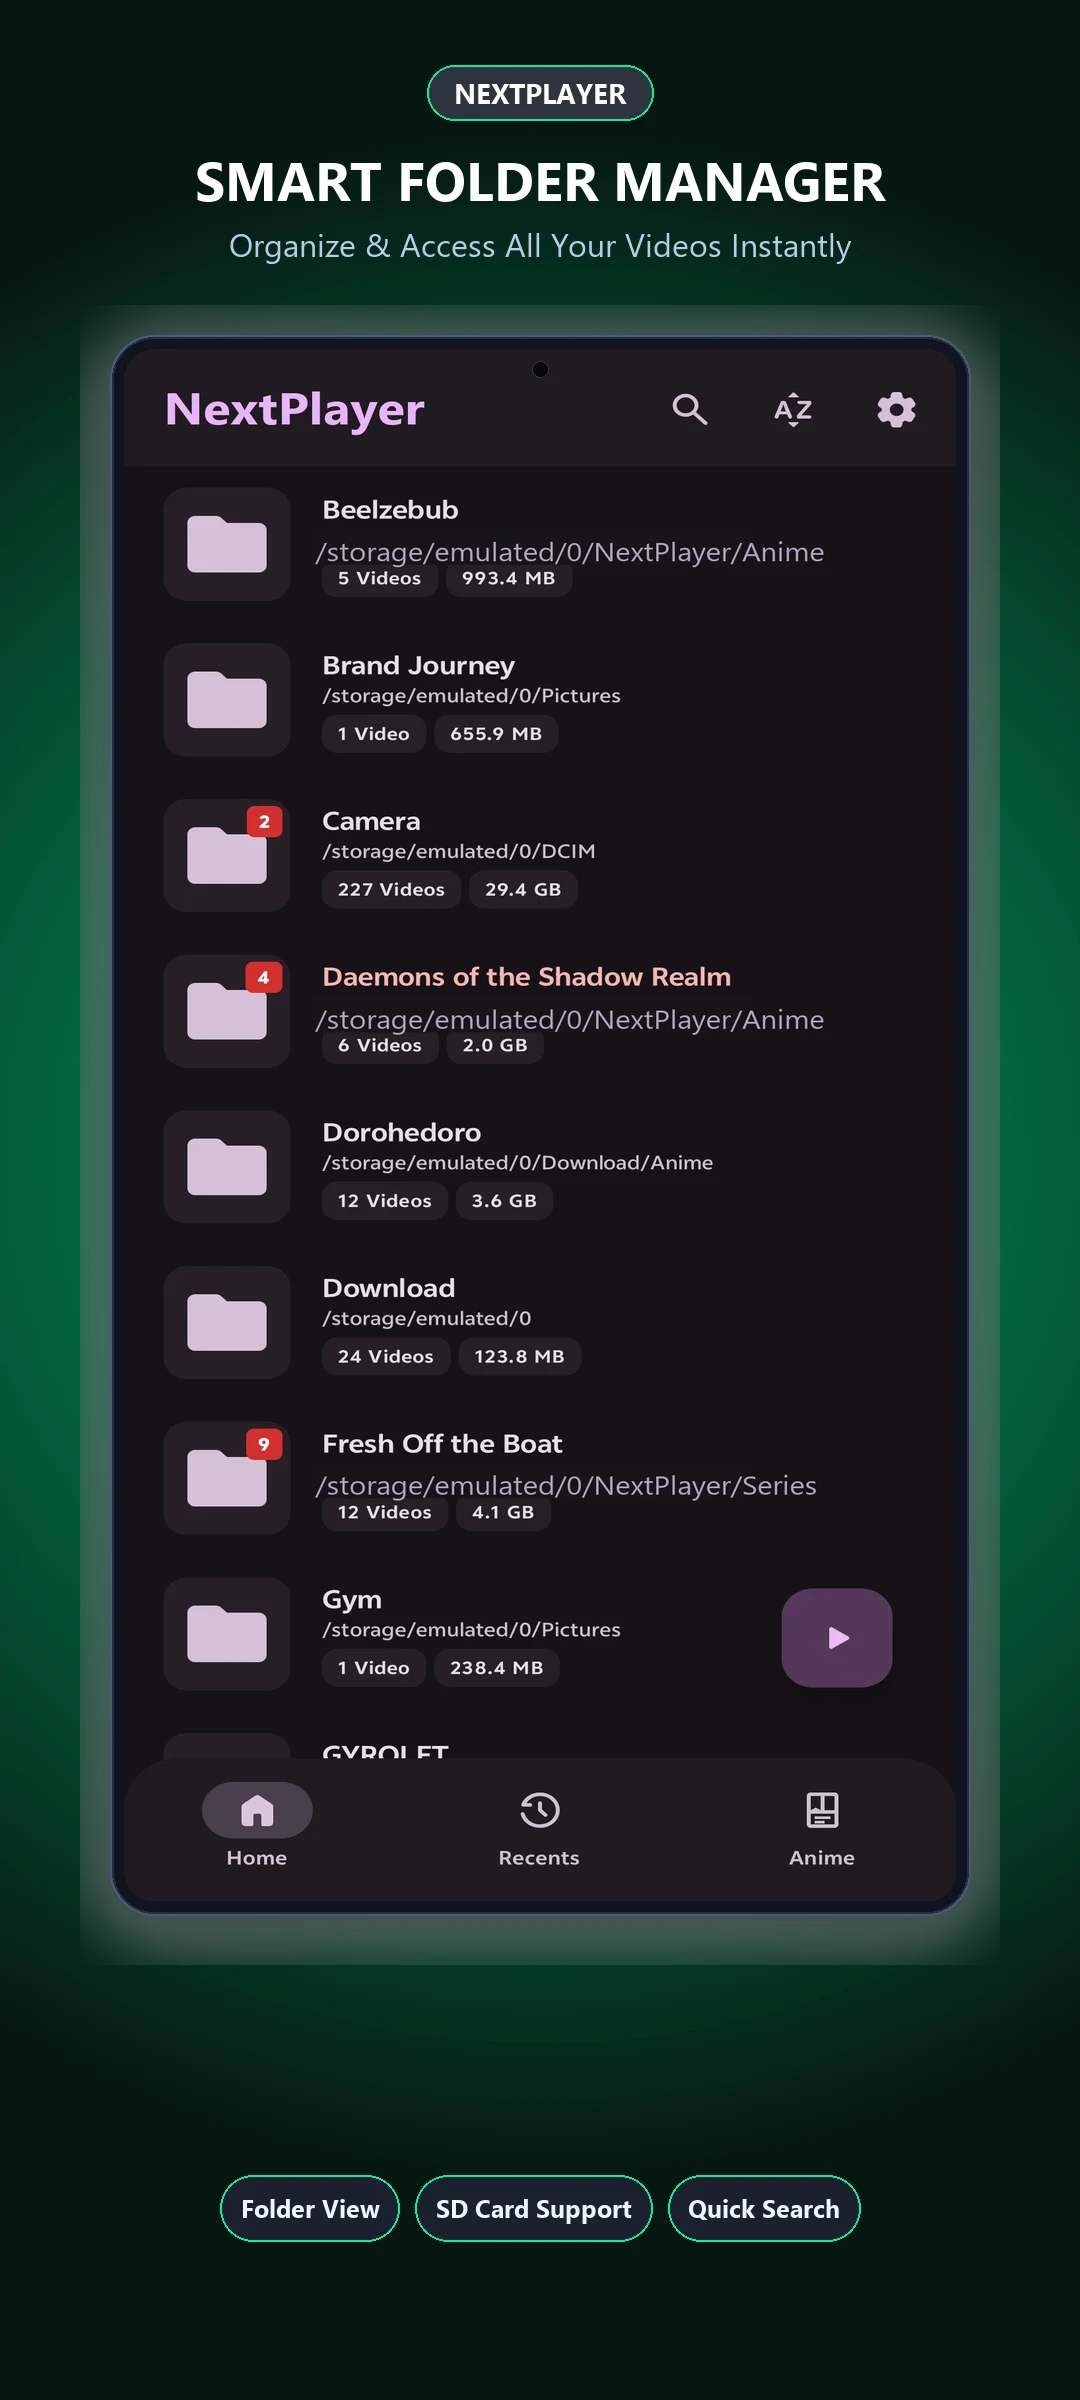Click the red badge 2 on Camera folder

pyautogui.click(x=264, y=822)
